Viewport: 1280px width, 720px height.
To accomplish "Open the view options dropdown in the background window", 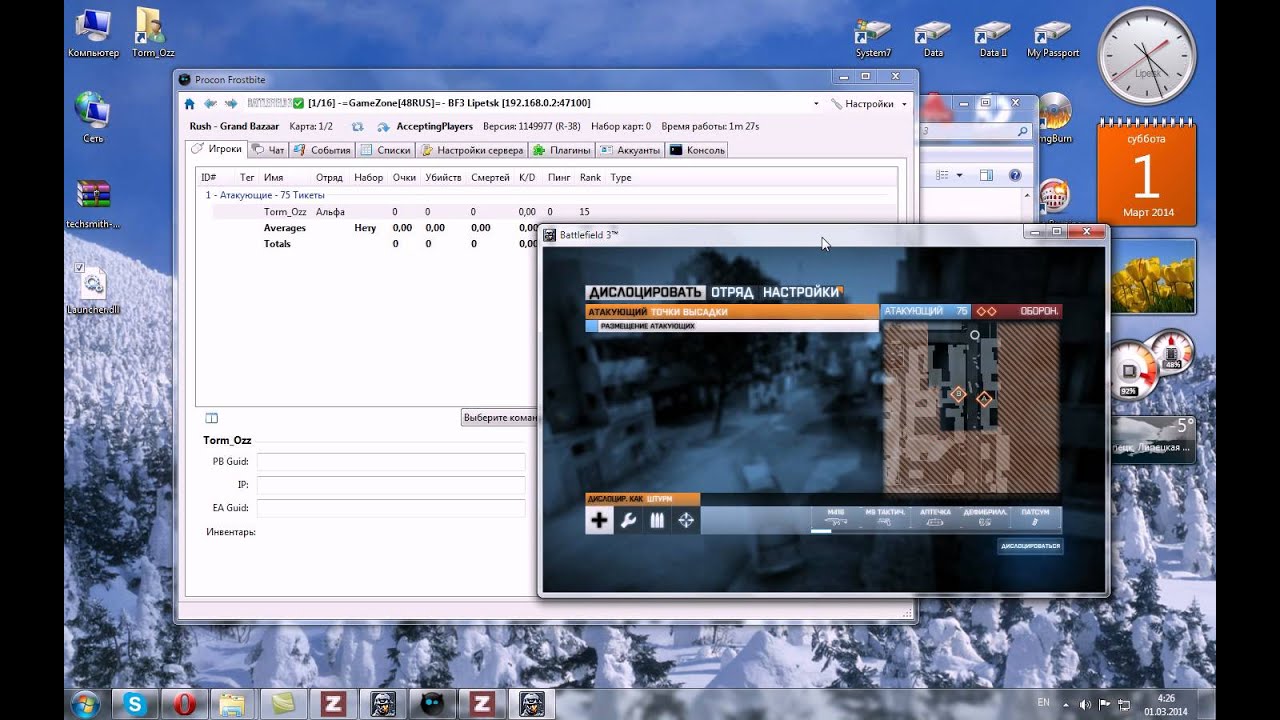I will coord(959,175).
